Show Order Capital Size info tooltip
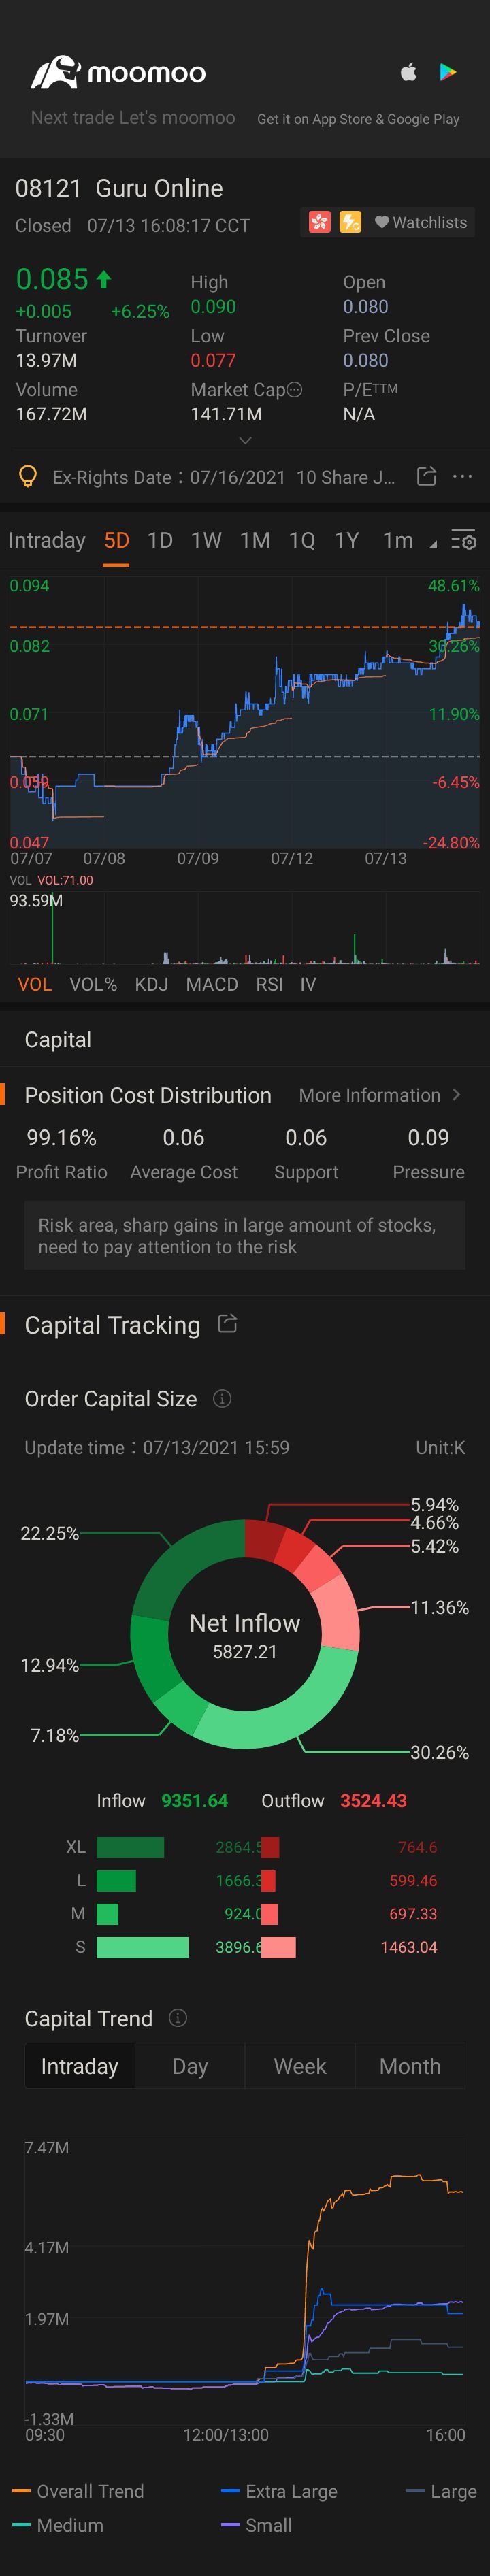490x2576 pixels. pos(222,1399)
